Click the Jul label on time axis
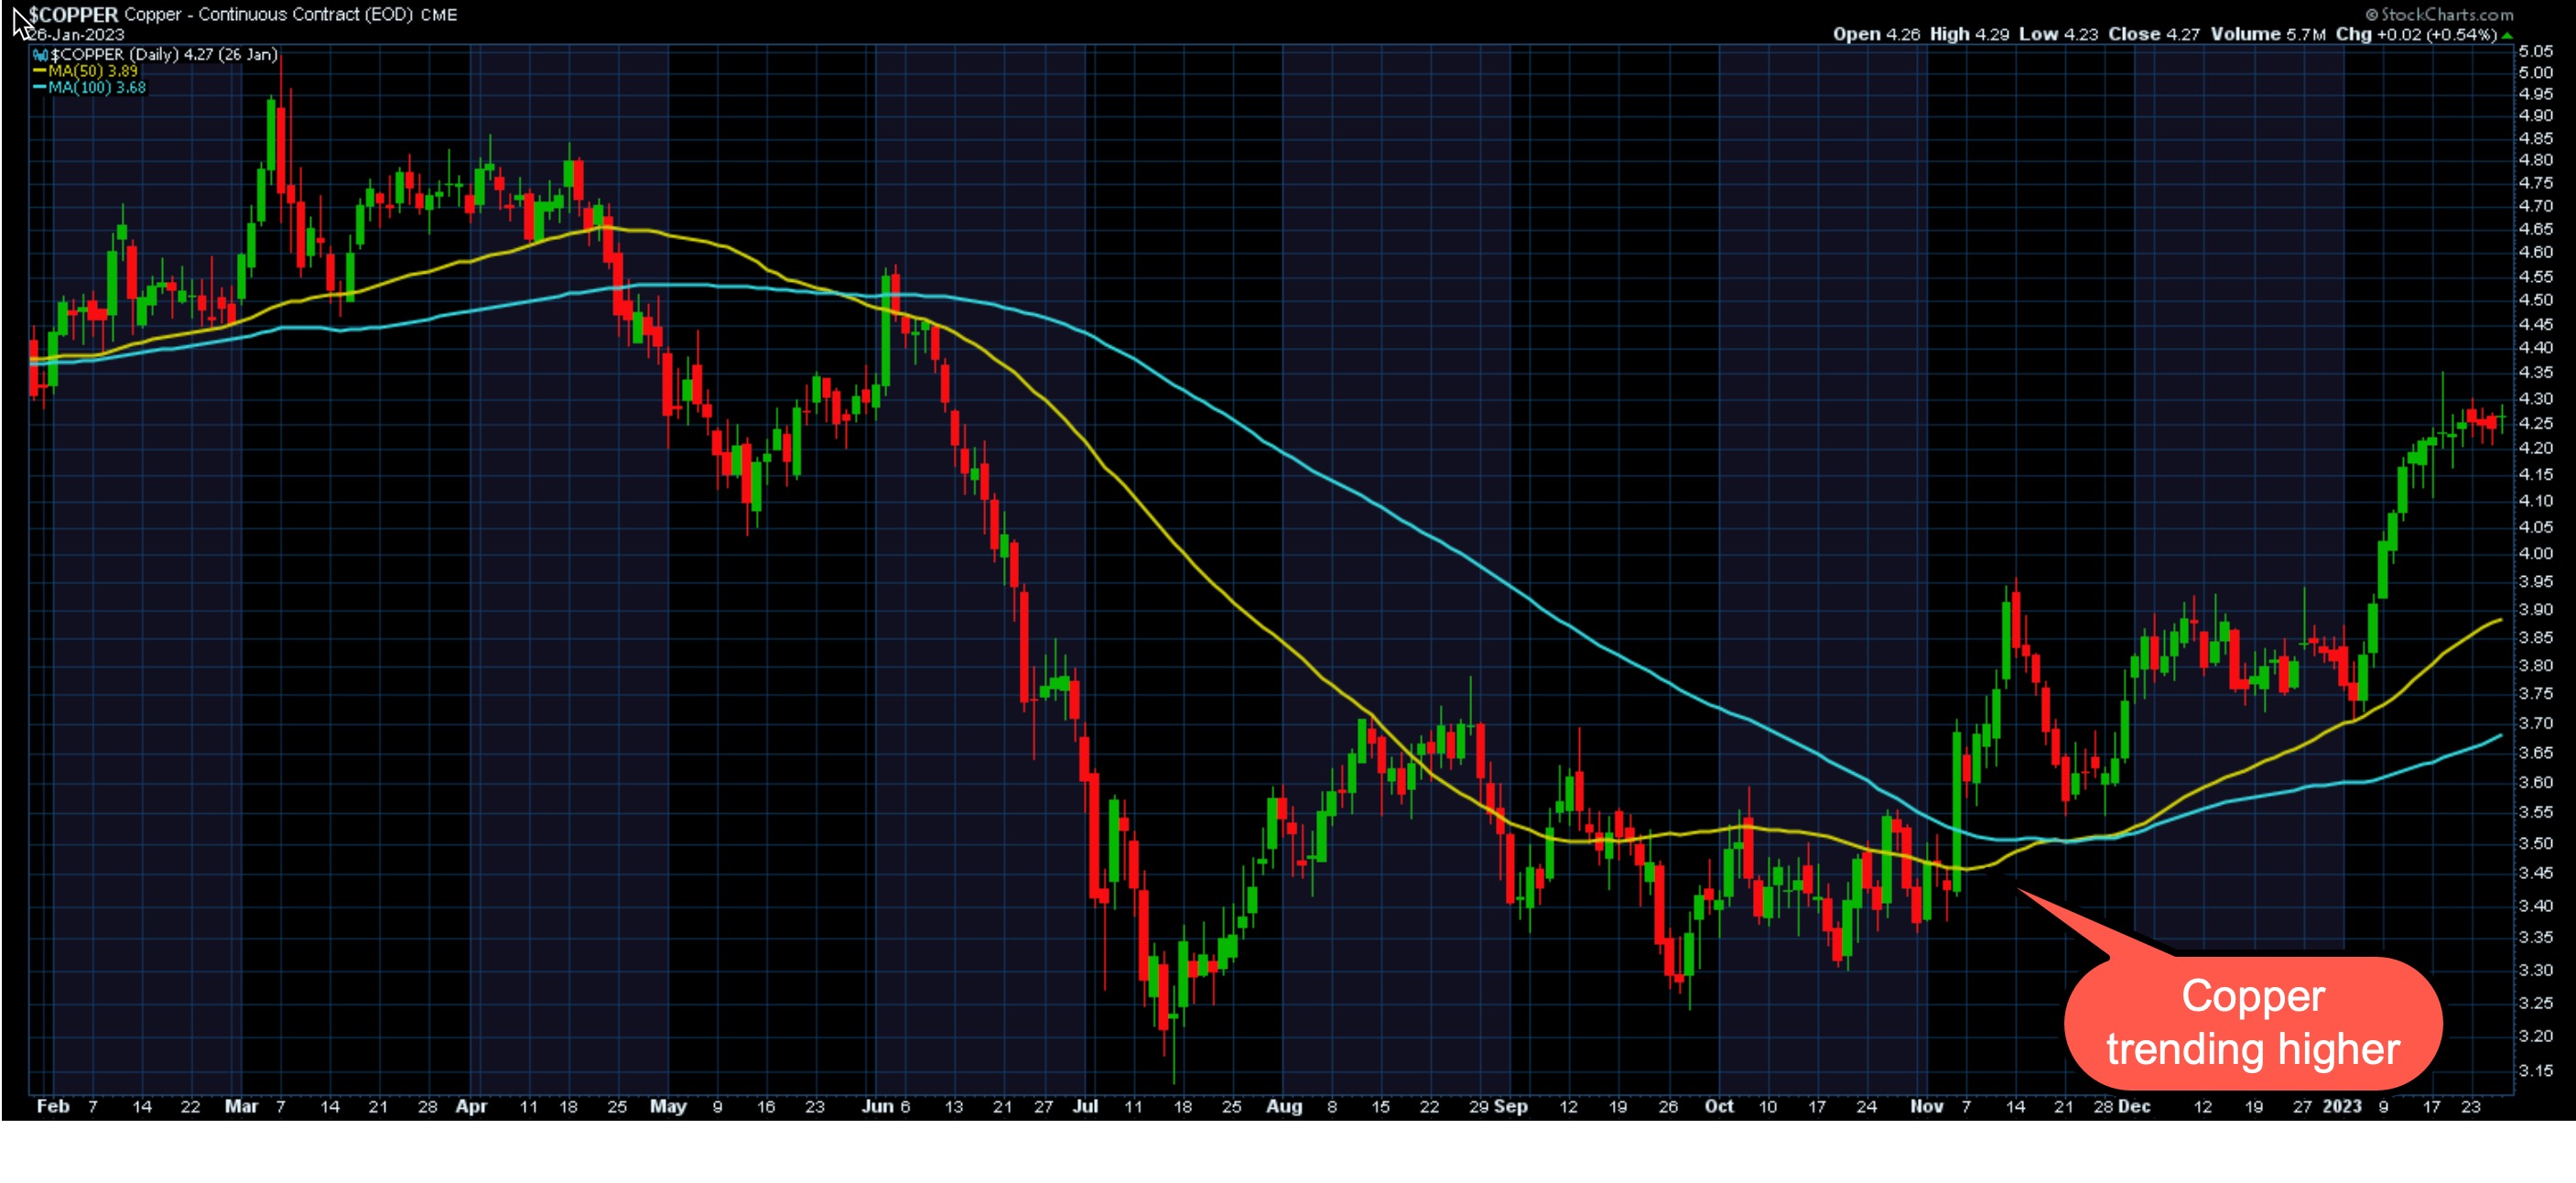The width and height of the screenshot is (2576, 1183). (1085, 1106)
